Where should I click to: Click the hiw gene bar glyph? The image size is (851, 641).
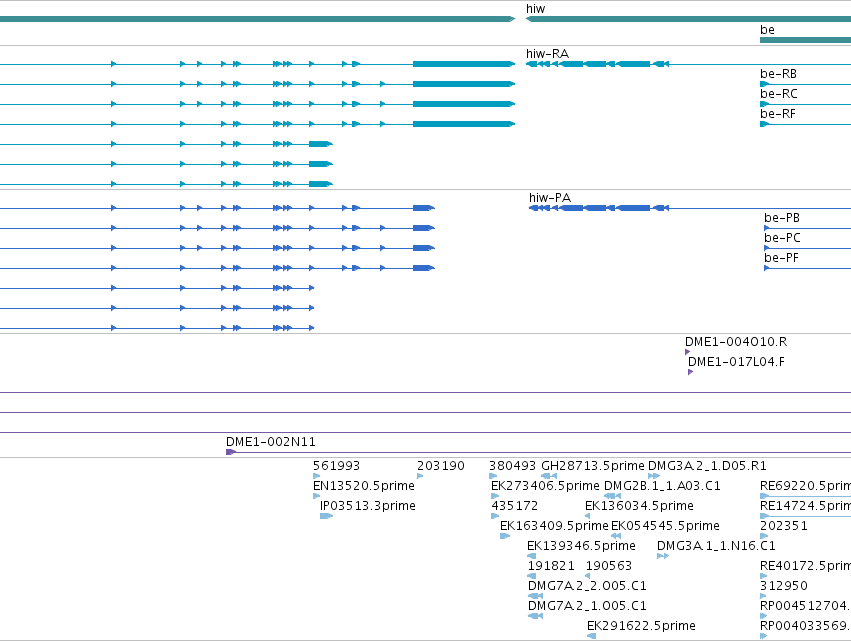tap(688, 20)
